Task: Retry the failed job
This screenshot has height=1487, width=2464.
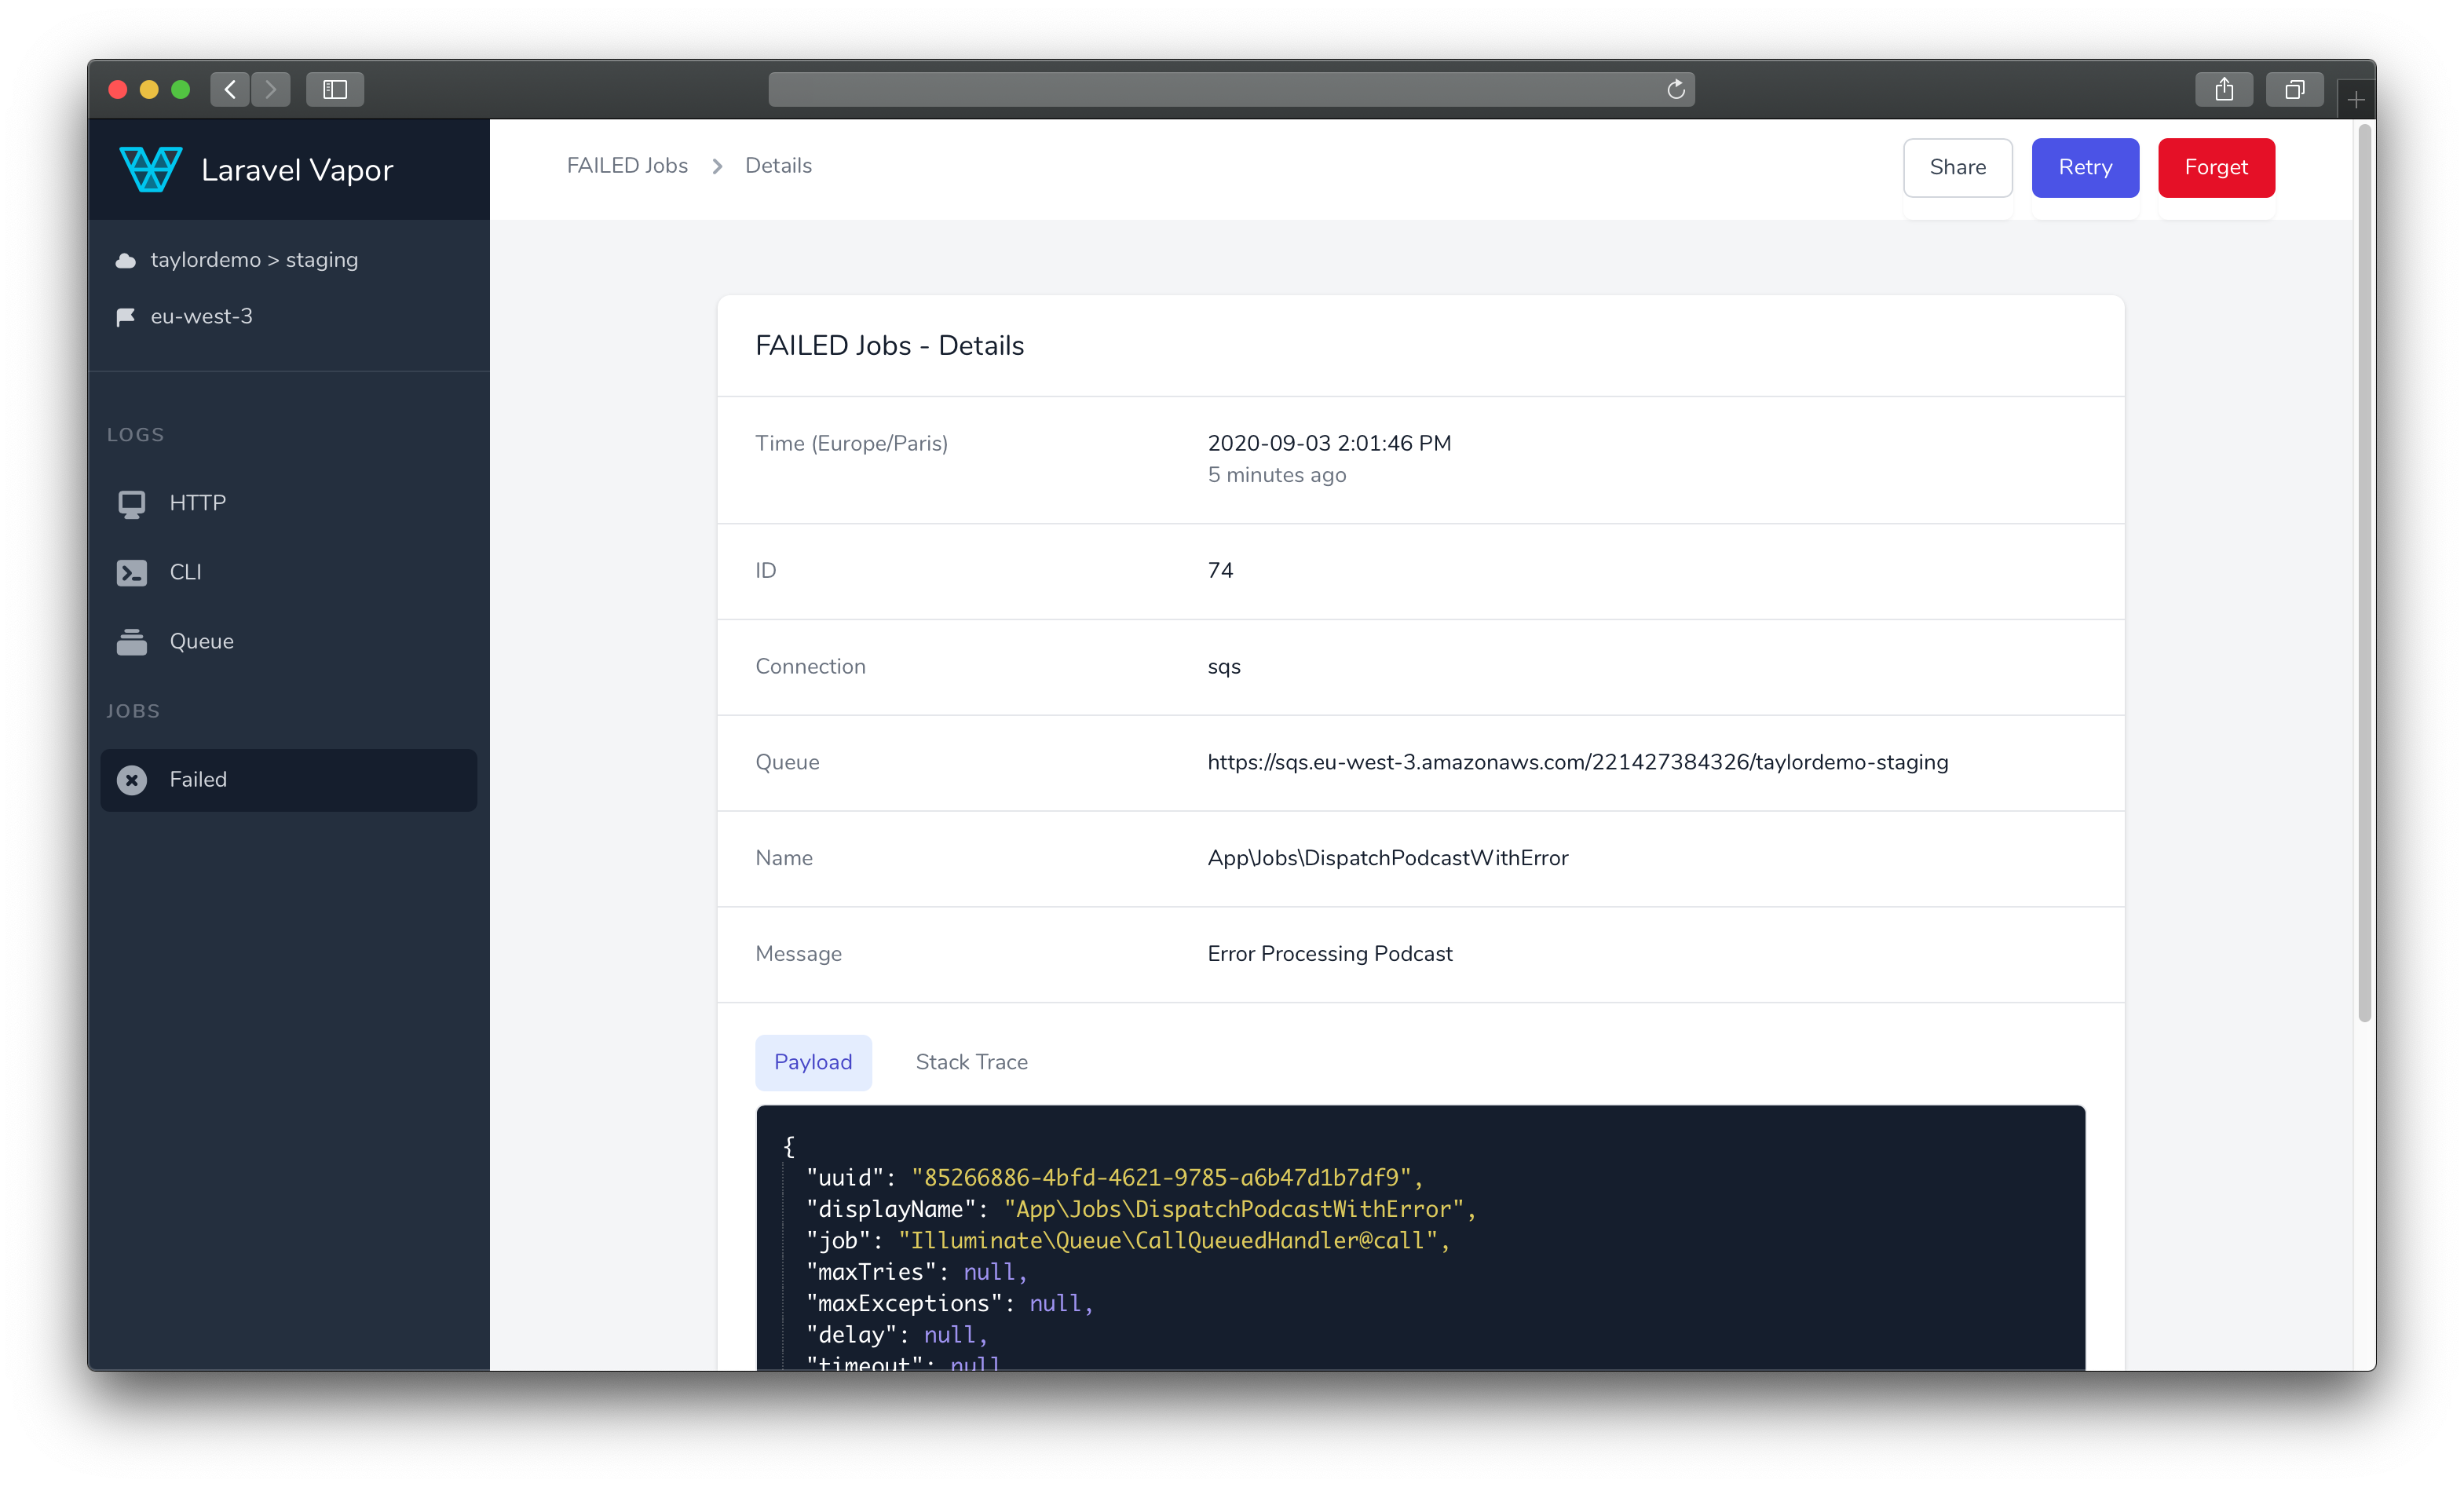Action: coord(2085,168)
